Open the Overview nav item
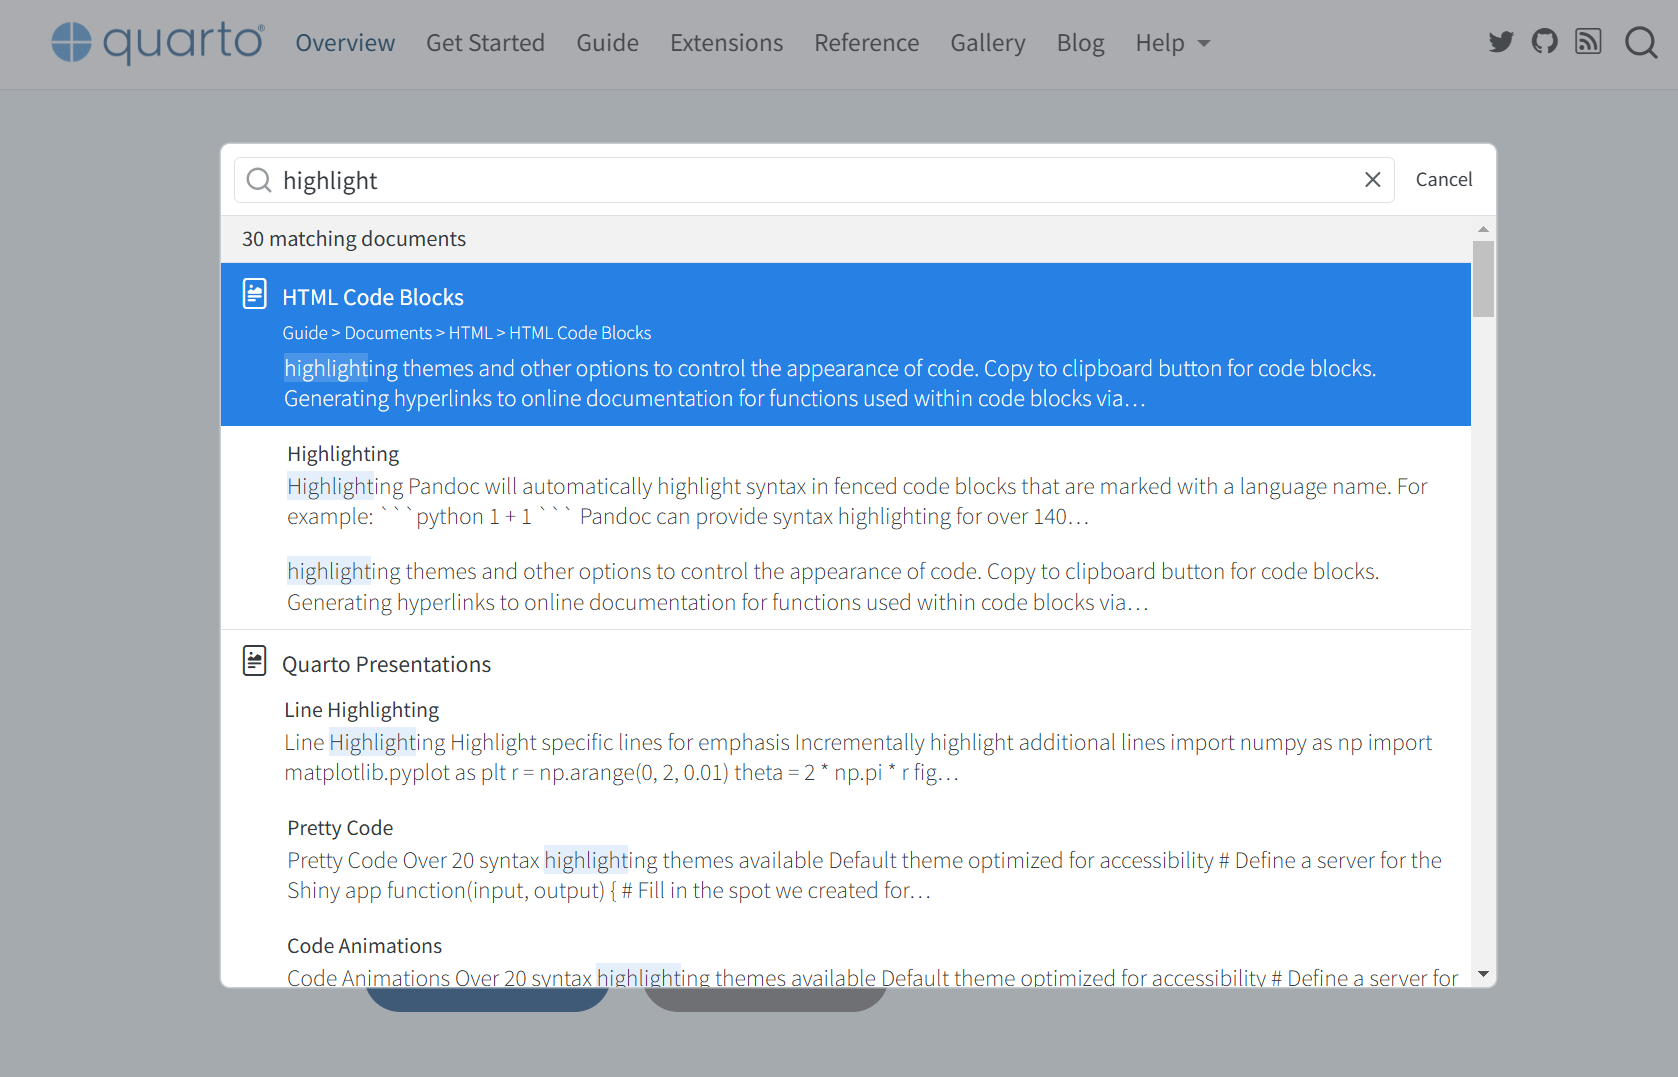The width and height of the screenshot is (1678, 1077). click(345, 43)
